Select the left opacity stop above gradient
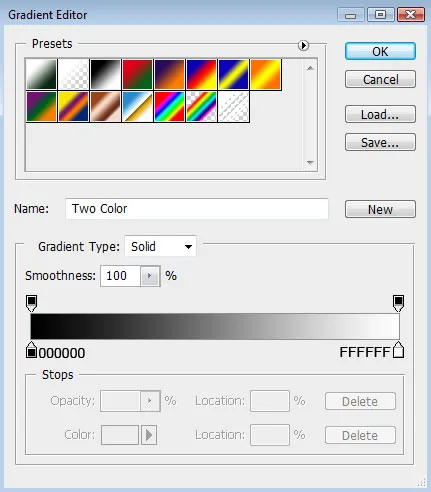This screenshot has height=492, width=431. [31, 303]
